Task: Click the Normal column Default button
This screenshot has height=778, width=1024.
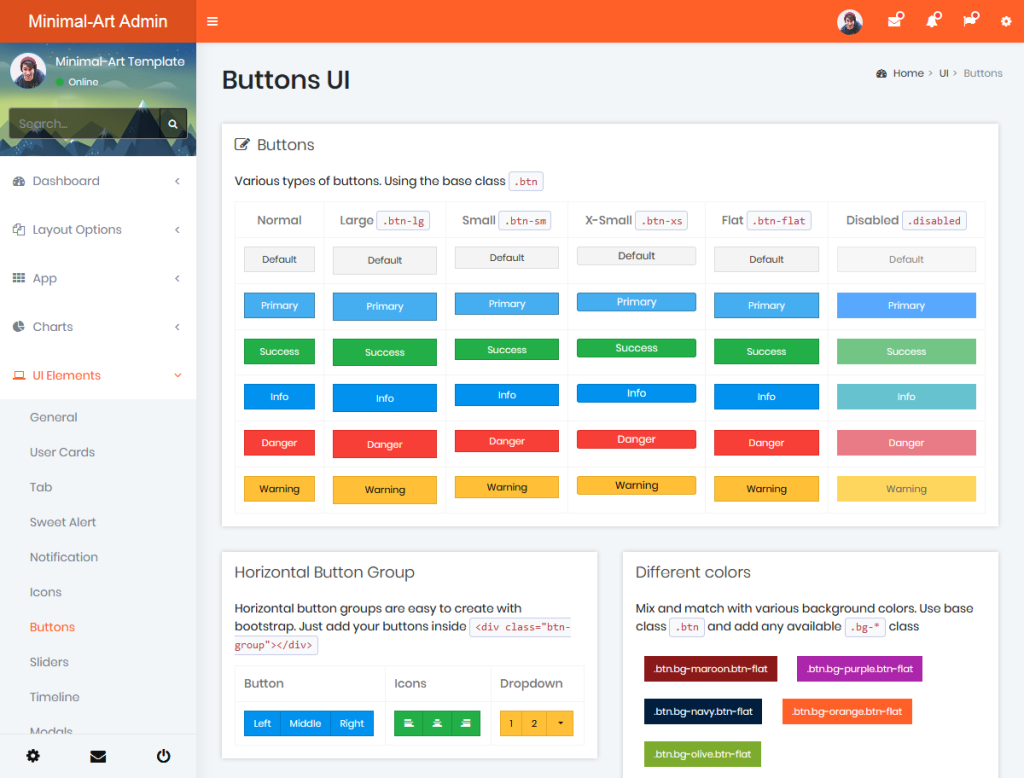Action: coord(280,259)
